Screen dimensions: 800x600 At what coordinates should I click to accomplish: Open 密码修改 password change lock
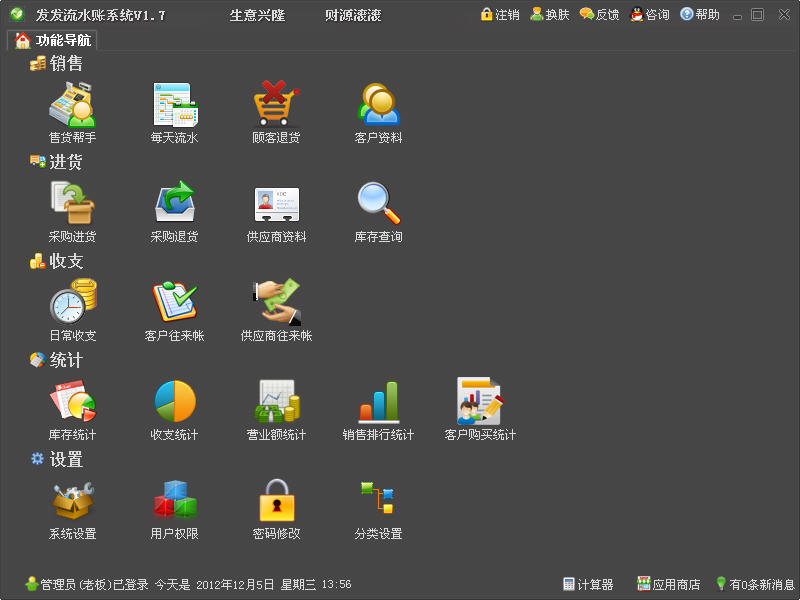276,509
